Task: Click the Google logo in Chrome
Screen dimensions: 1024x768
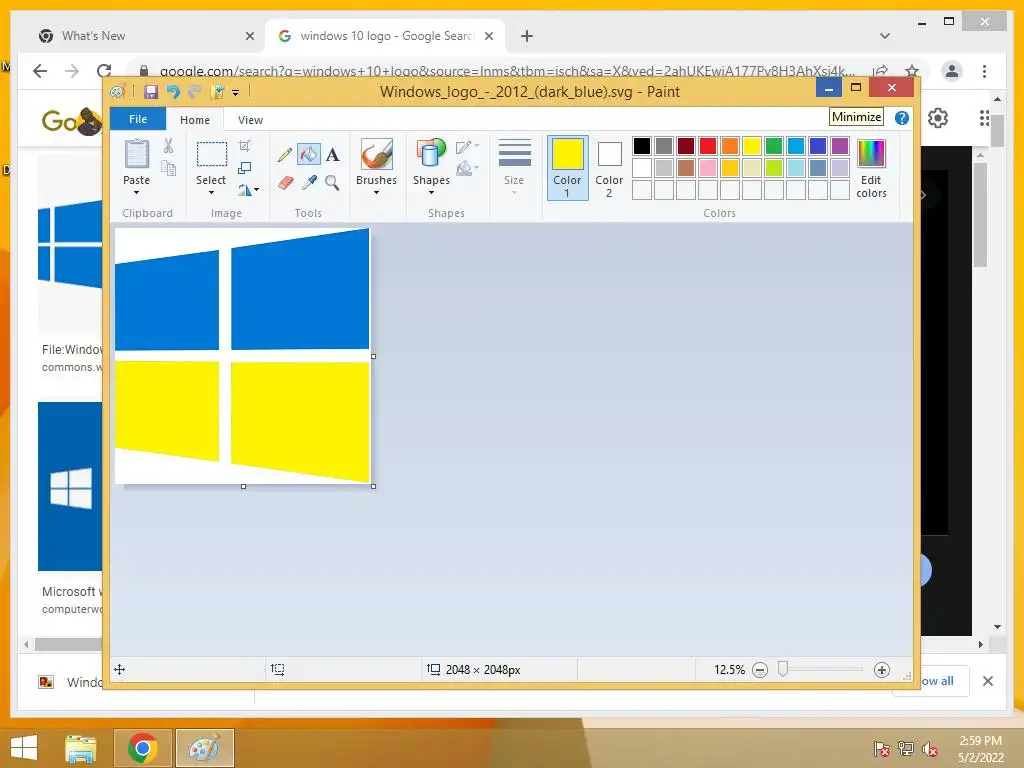Action: pyautogui.click(x=71, y=121)
